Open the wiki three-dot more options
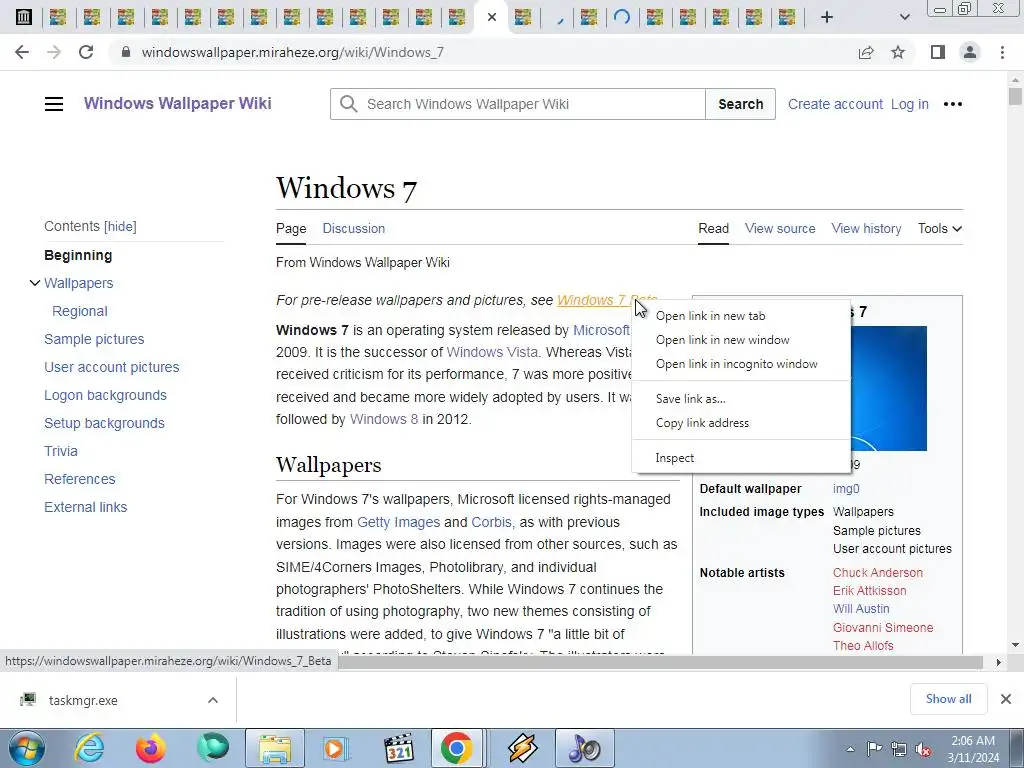The height and width of the screenshot is (768, 1024). point(953,104)
